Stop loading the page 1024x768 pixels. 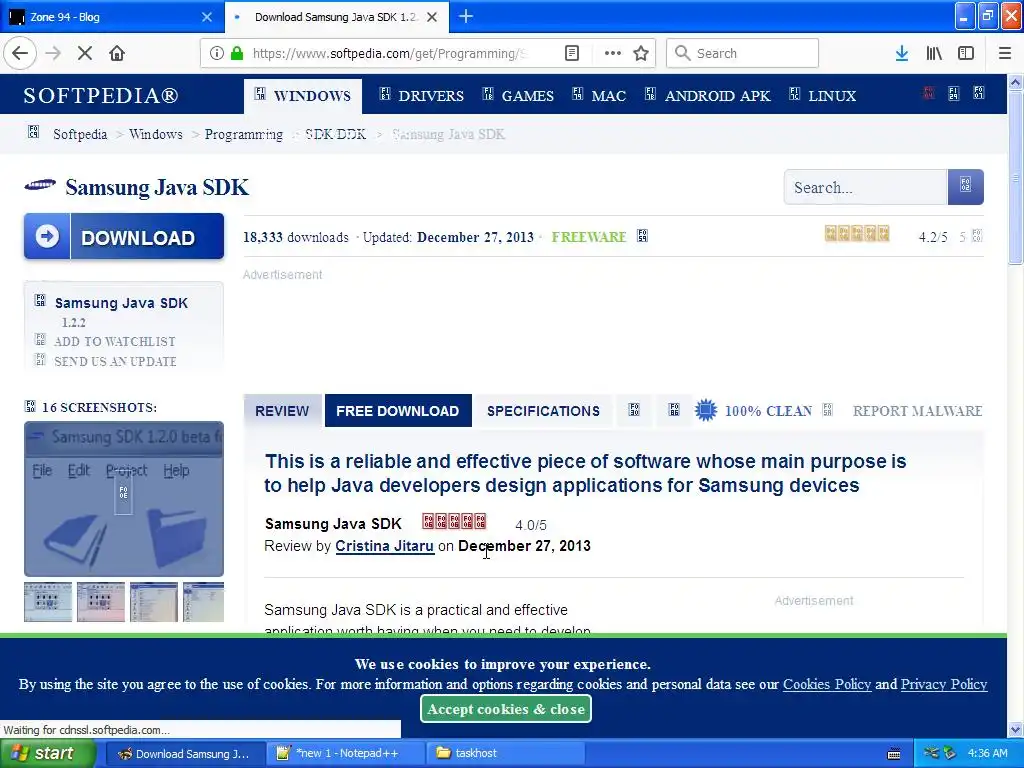point(85,53)
